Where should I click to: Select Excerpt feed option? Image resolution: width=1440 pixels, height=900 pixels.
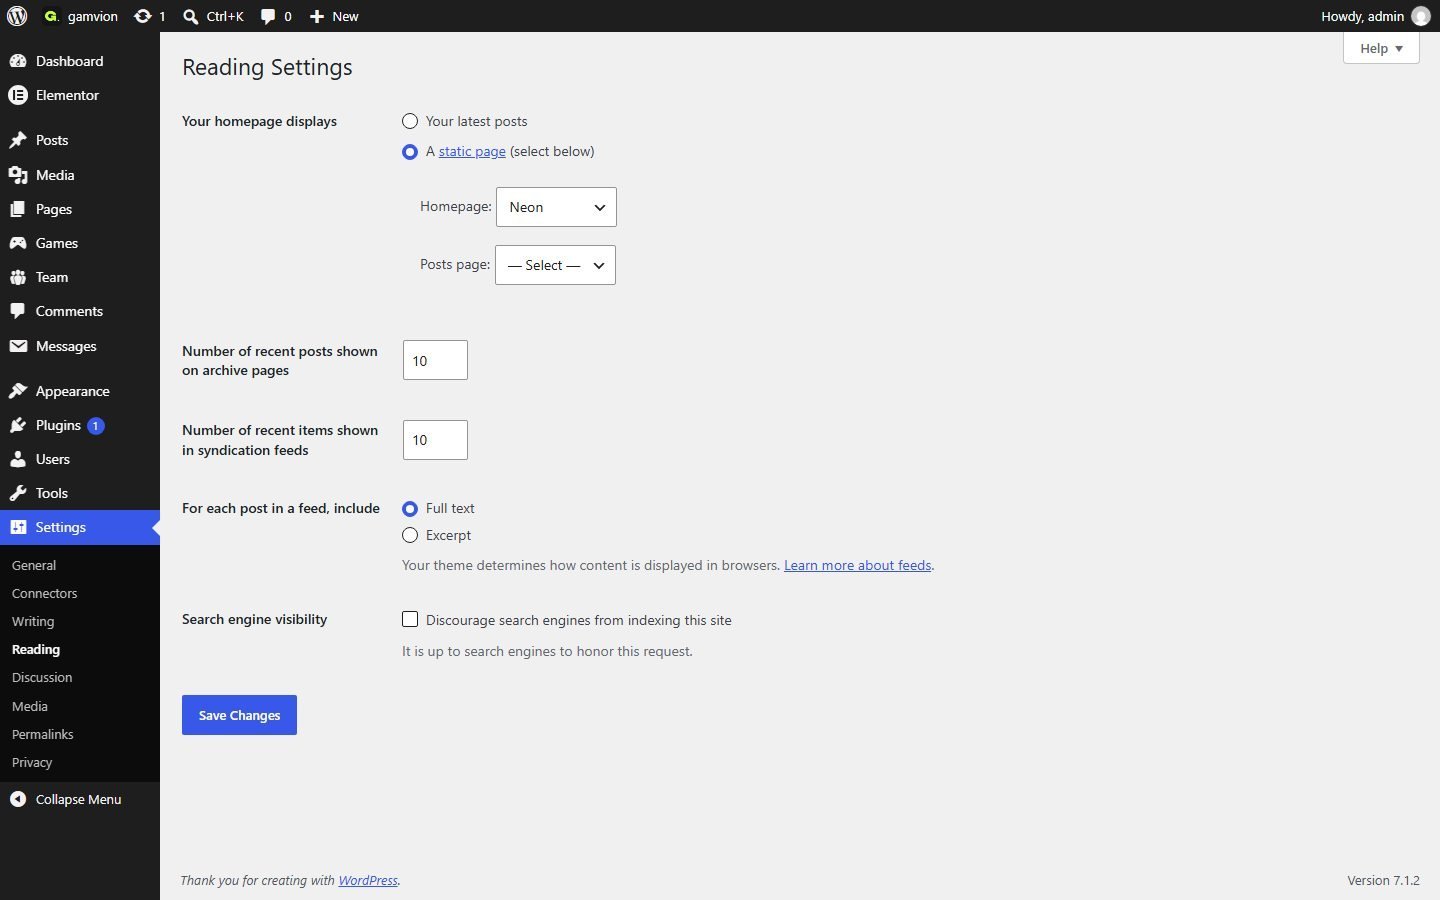(x=410, y=536)
